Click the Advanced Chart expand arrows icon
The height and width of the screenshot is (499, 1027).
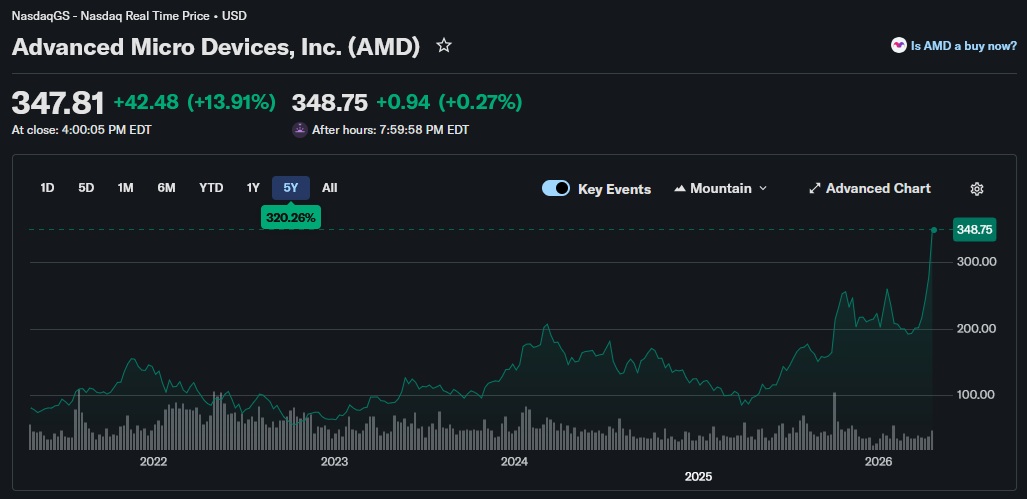click(815, 188)
